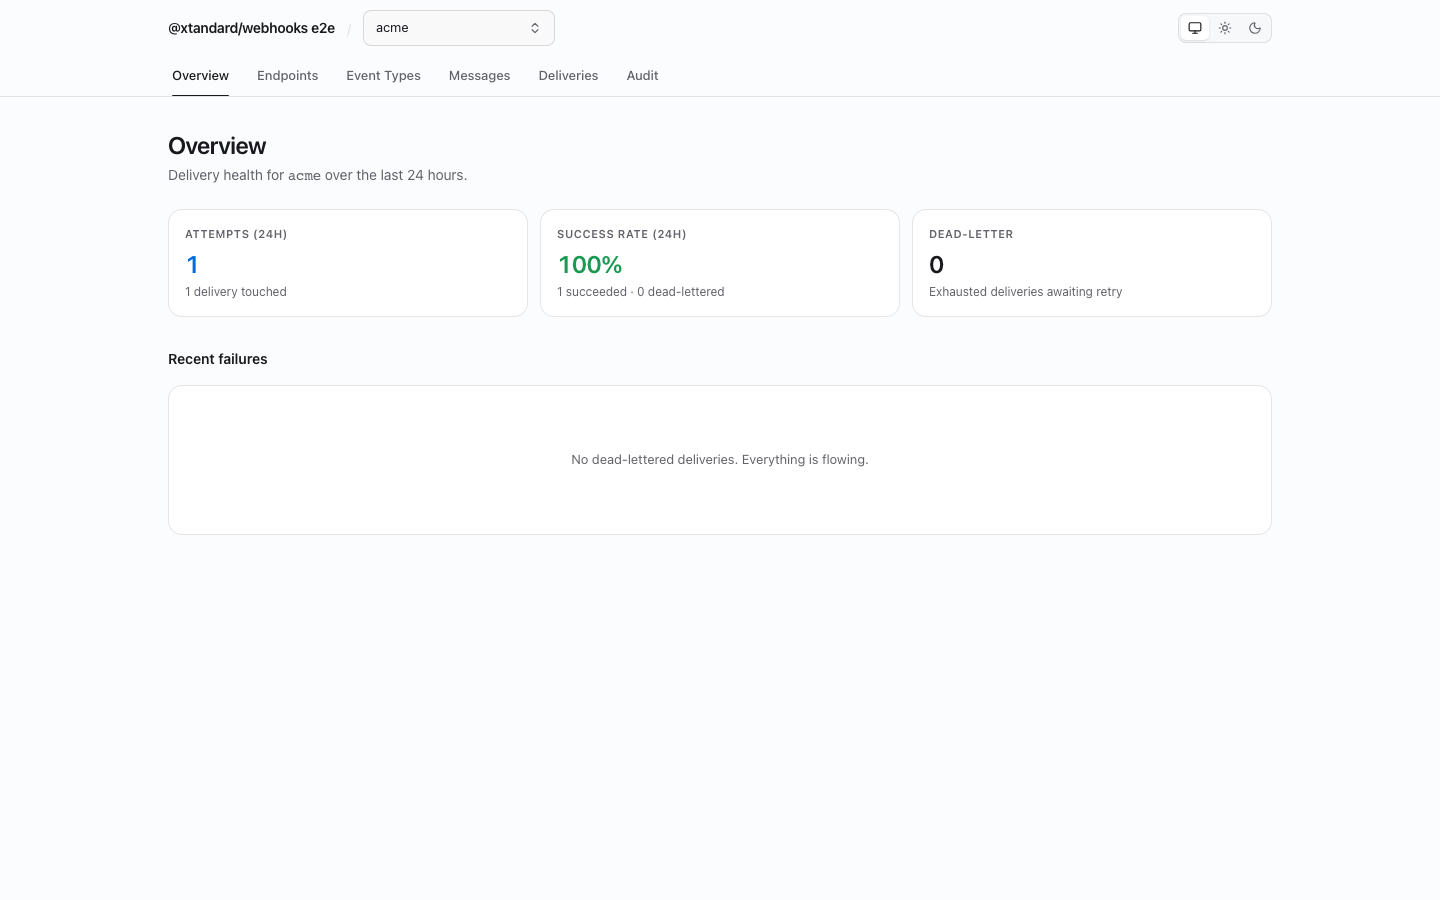The image size is (1440, 900).
Task: Click the 100% success rate value
Action: point(590,265)
